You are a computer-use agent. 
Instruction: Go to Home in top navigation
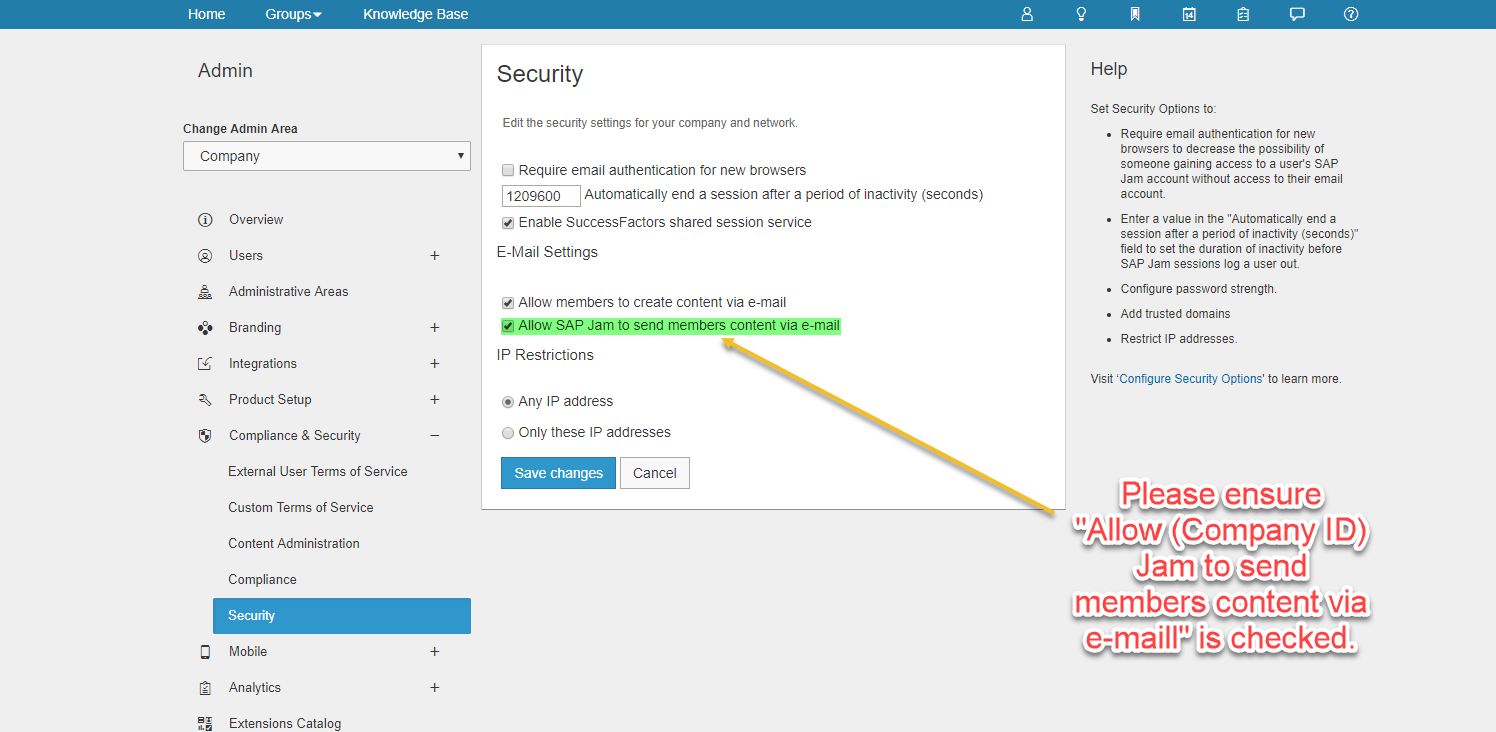click(x=207, y=14)
